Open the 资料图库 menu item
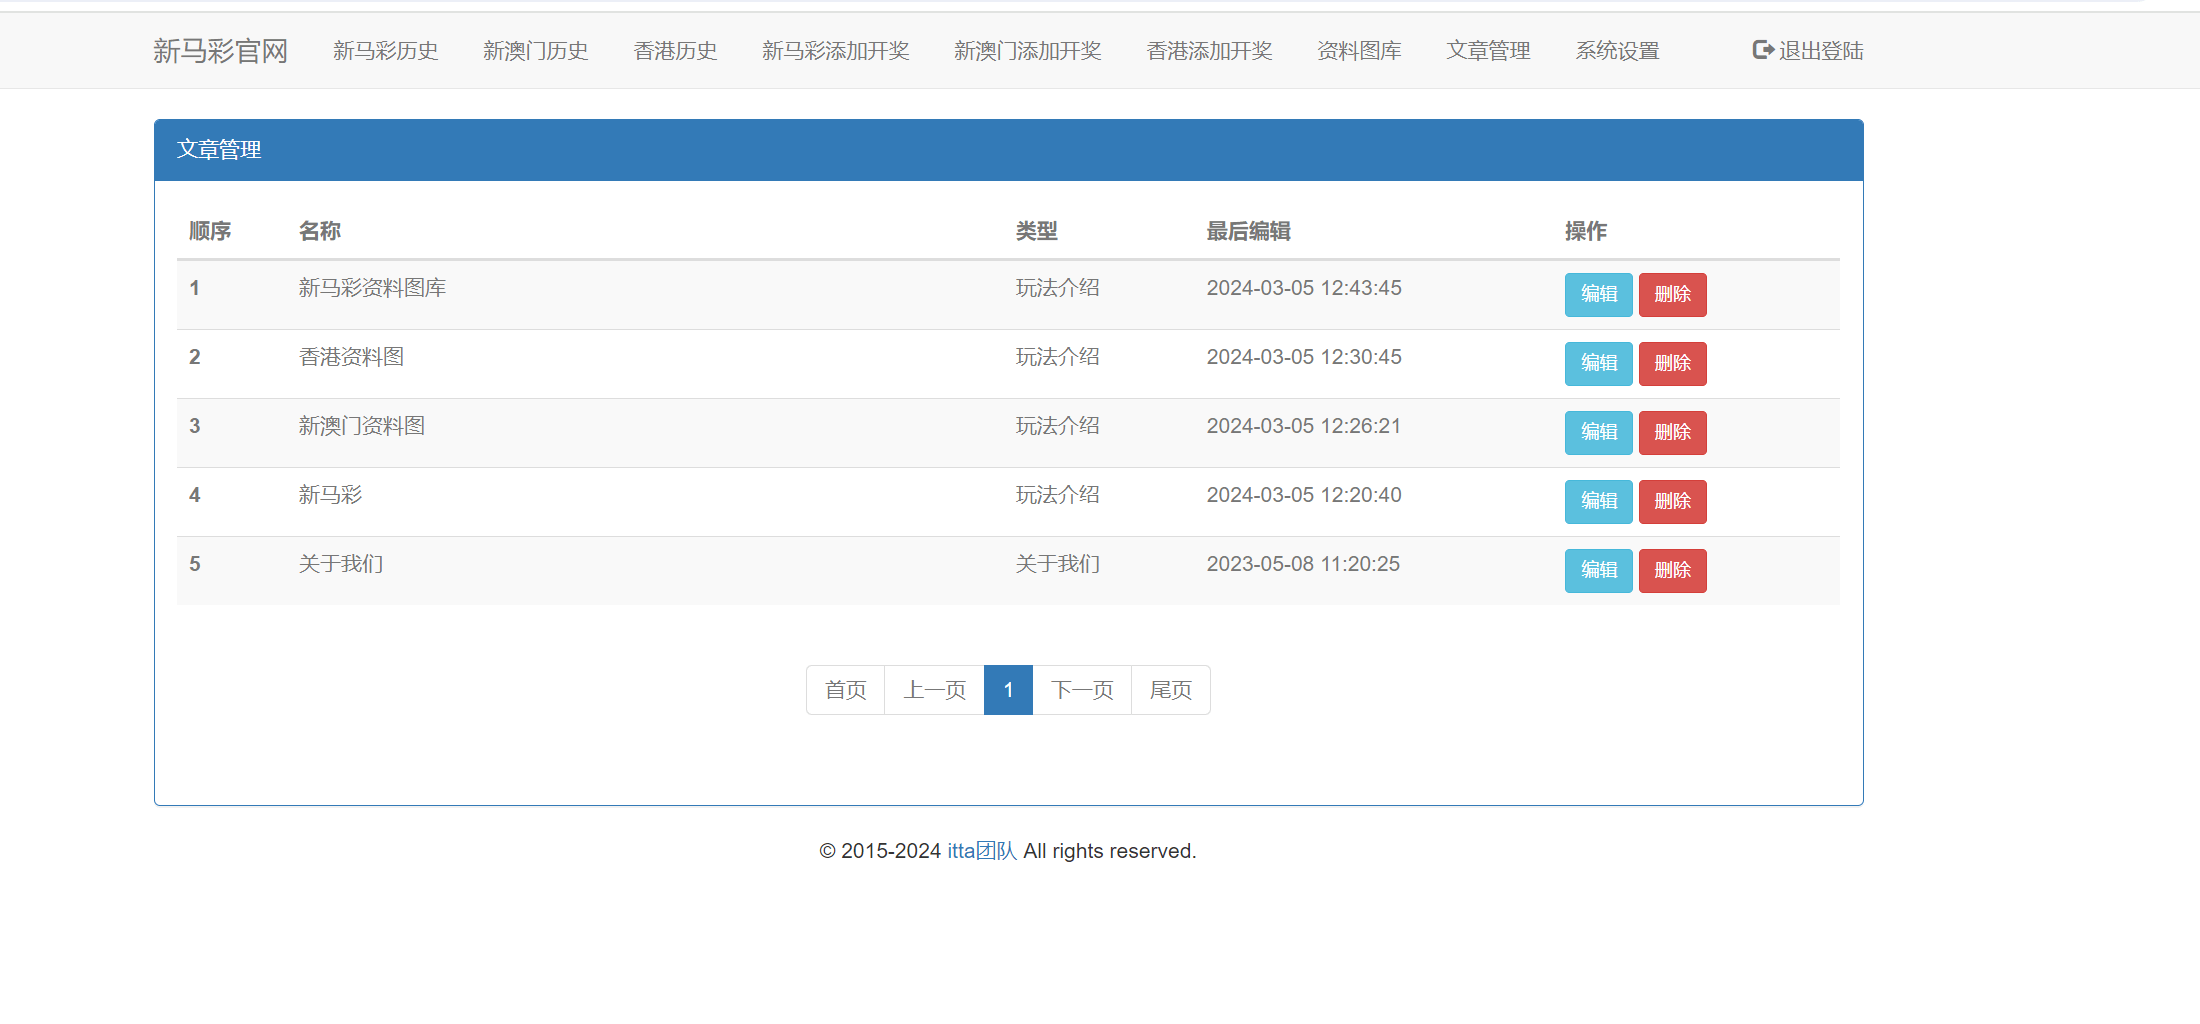 point(1359,51)
